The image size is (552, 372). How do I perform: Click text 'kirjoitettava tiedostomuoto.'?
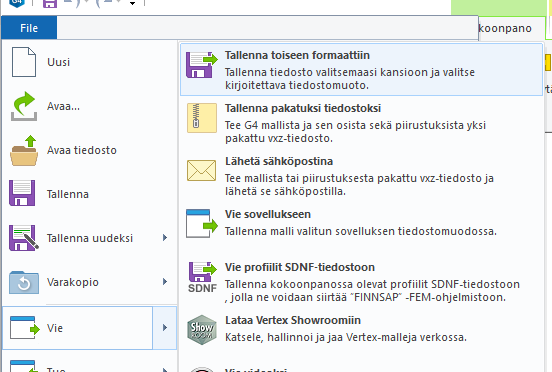tap(297, 85)
